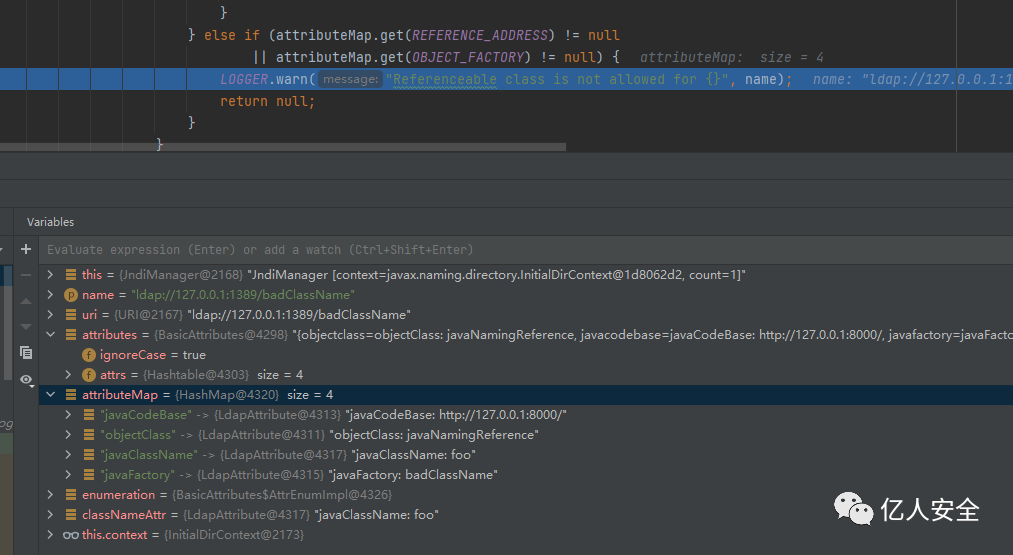Expand the 'enumeration' variable node
This screenshot has width=1013, height=555.
(x=50, y=495)
